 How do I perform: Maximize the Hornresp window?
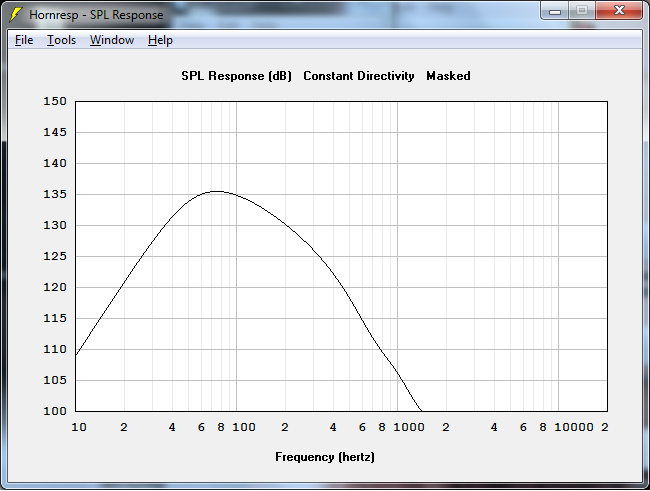point(582,11)
